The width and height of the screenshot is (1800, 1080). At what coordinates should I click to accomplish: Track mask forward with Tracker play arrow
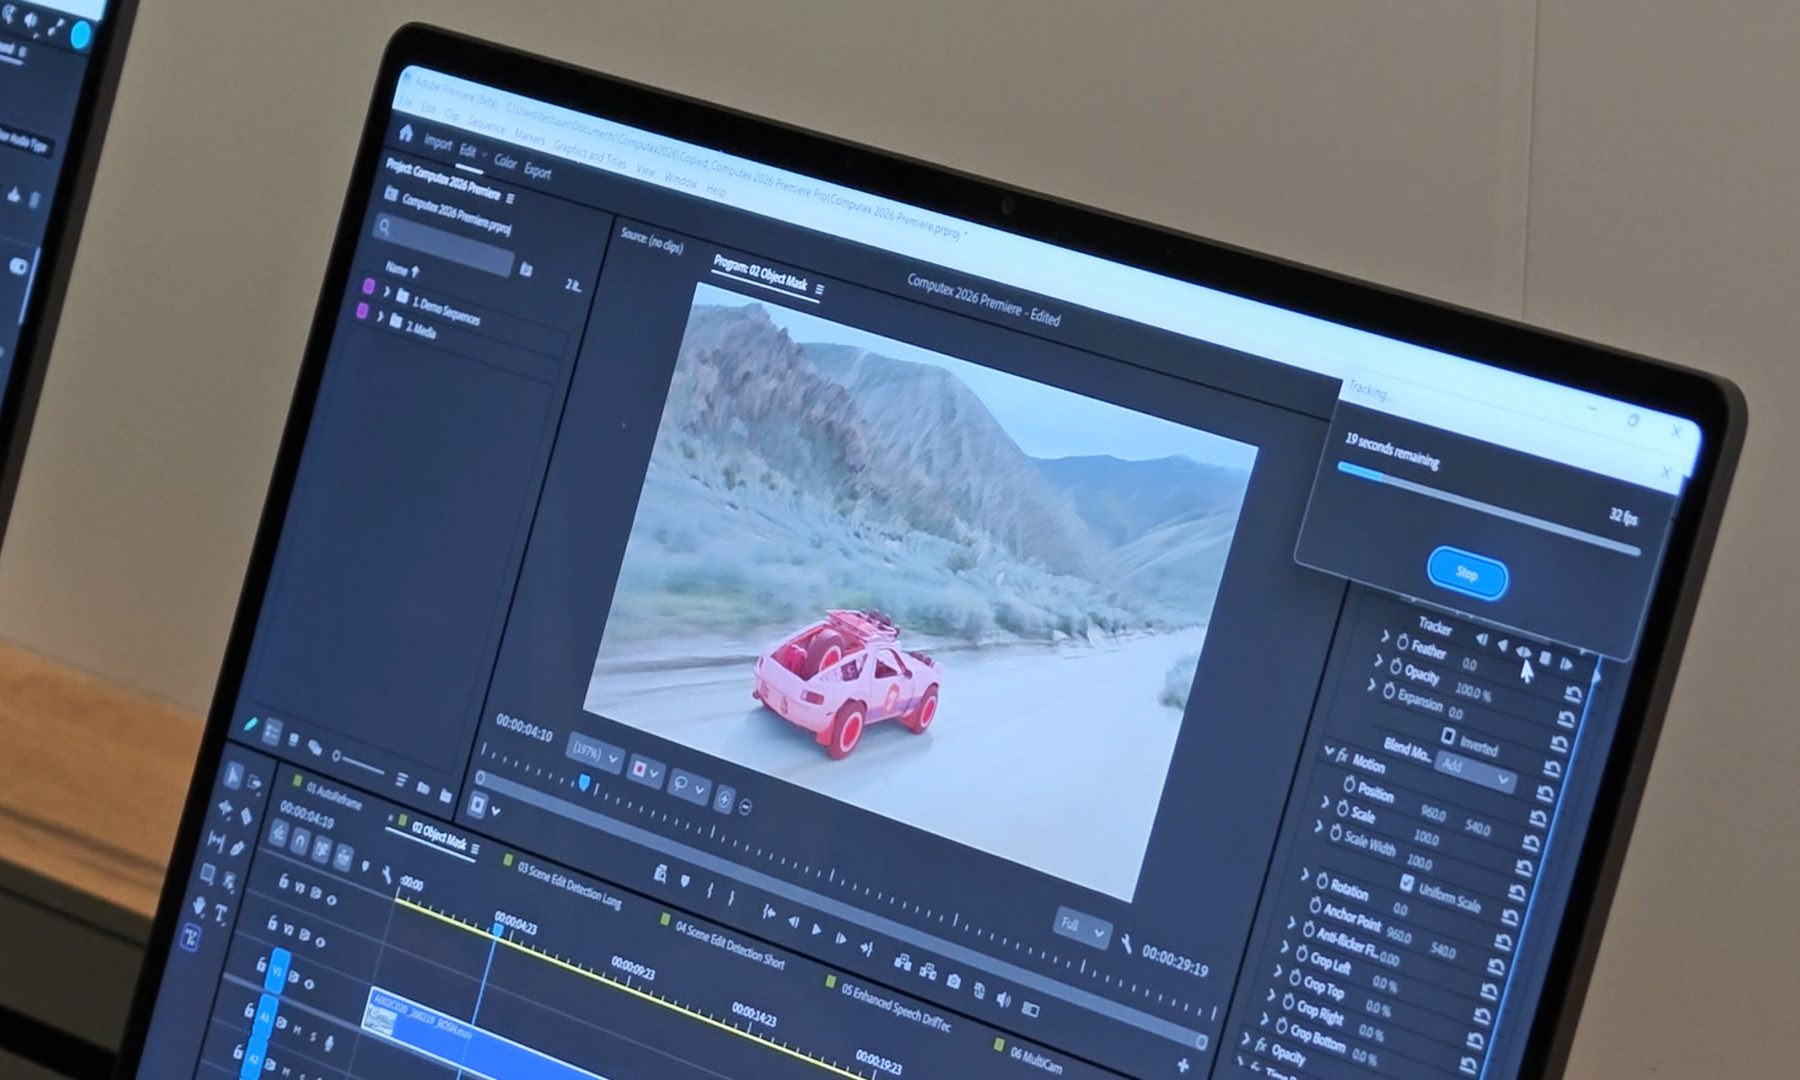[1565, 665]
